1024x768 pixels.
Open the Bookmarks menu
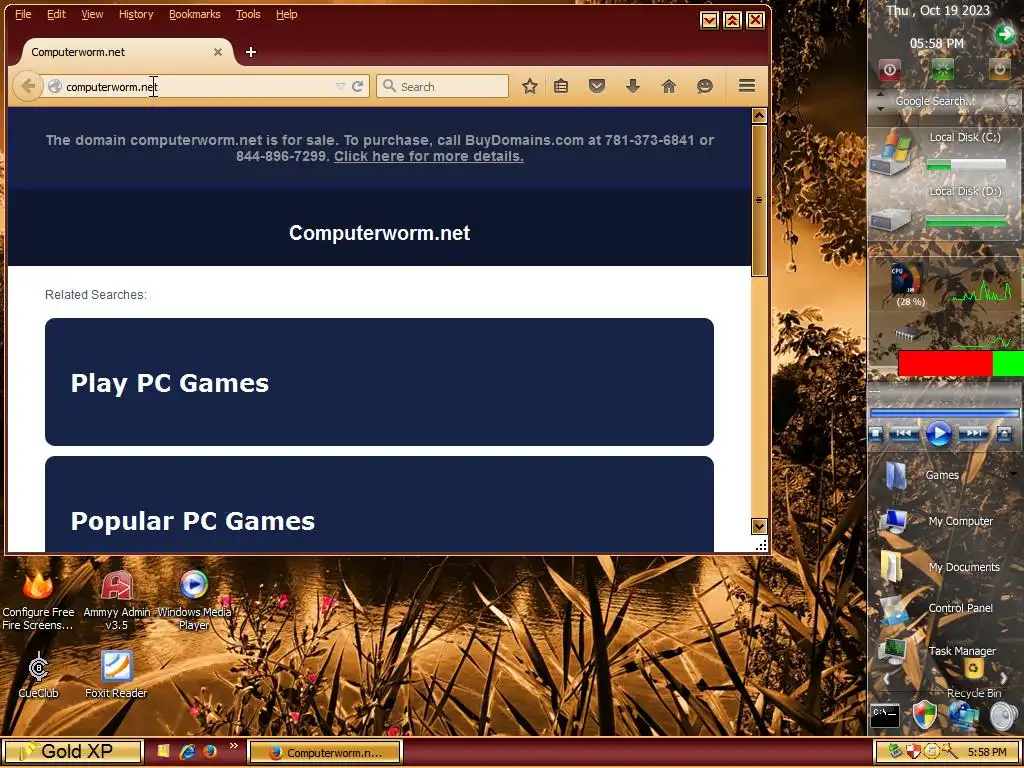(195, 14)
